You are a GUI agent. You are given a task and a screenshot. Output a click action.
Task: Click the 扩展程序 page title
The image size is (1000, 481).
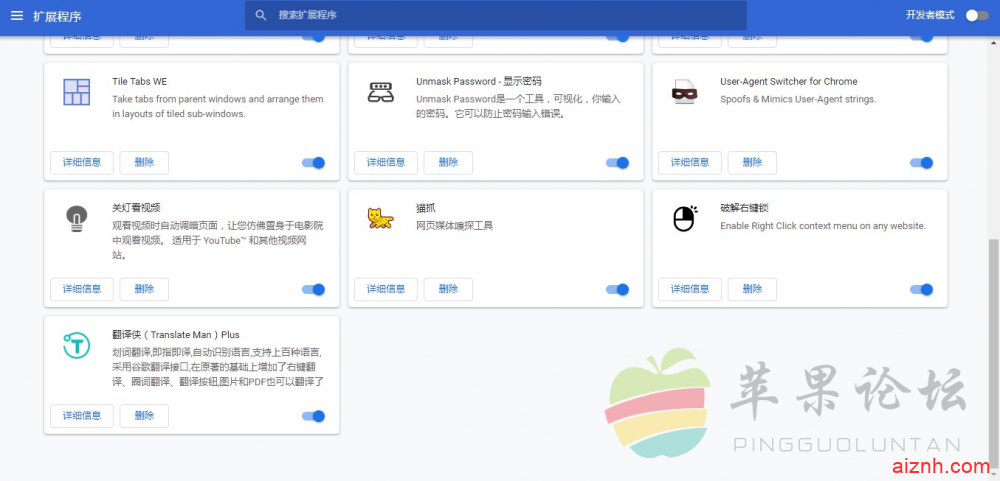pos(57,16)
